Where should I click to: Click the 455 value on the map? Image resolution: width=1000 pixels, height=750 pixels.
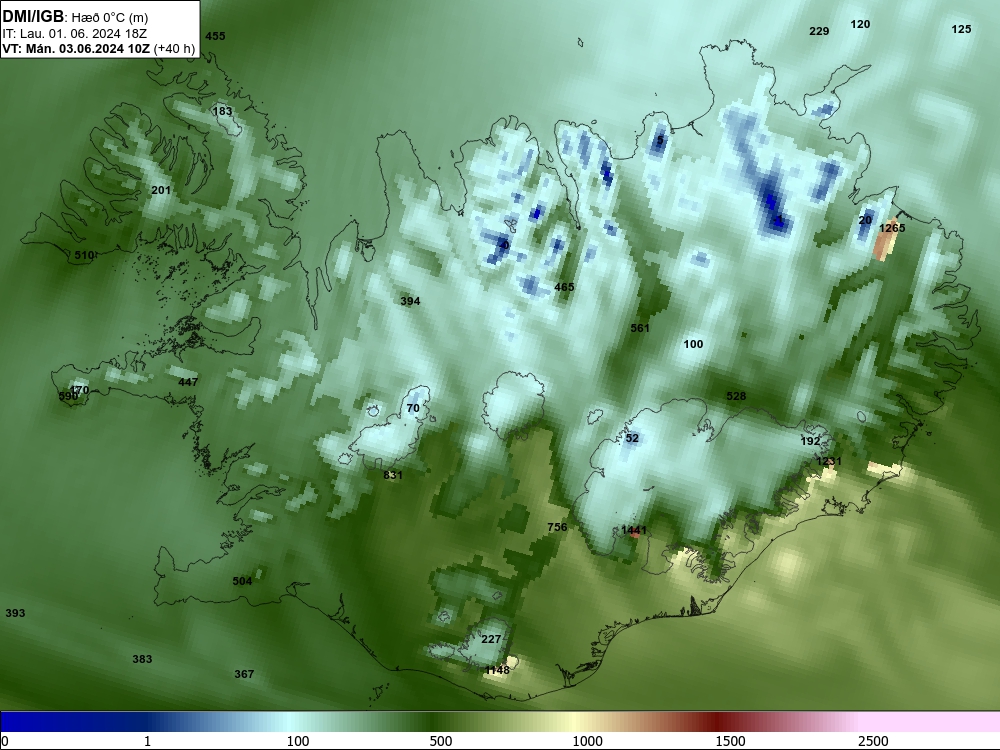coord(215,36)
